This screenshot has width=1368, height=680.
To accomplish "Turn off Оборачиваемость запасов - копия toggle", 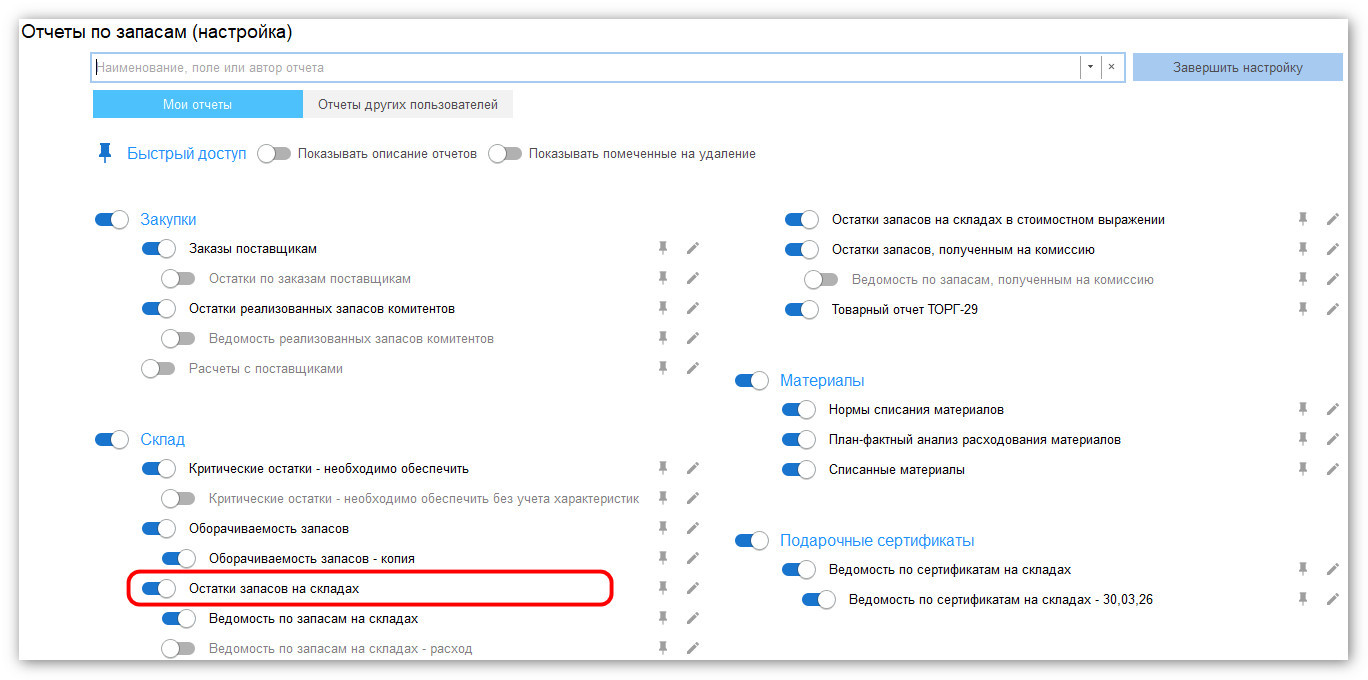I will tap(178, 558).
